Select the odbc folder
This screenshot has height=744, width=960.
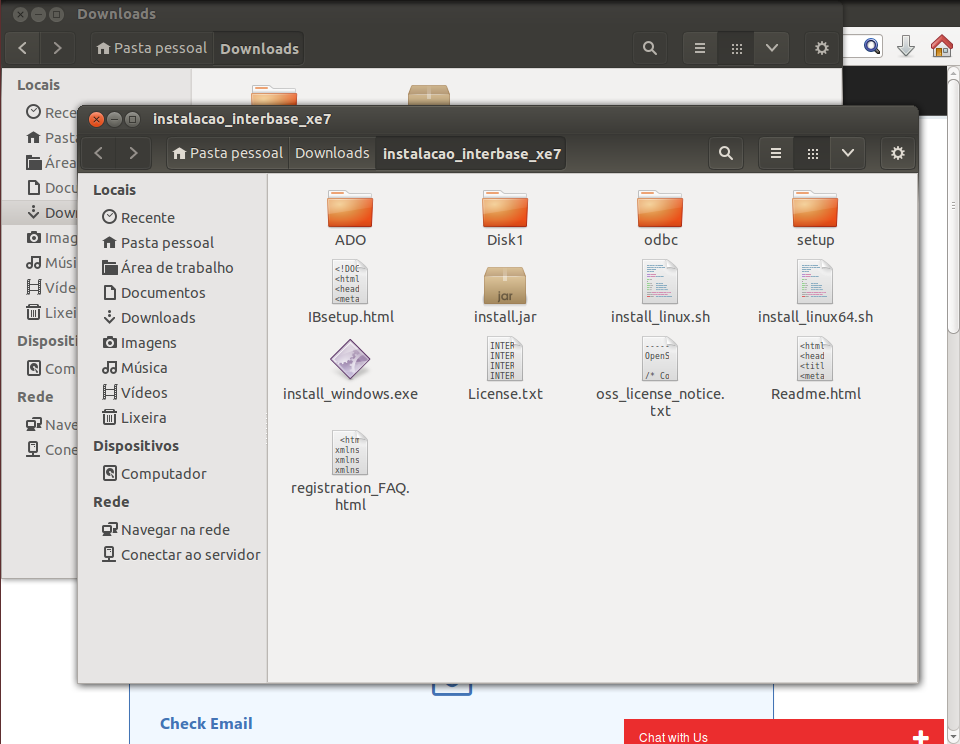(x=660, y=210)
